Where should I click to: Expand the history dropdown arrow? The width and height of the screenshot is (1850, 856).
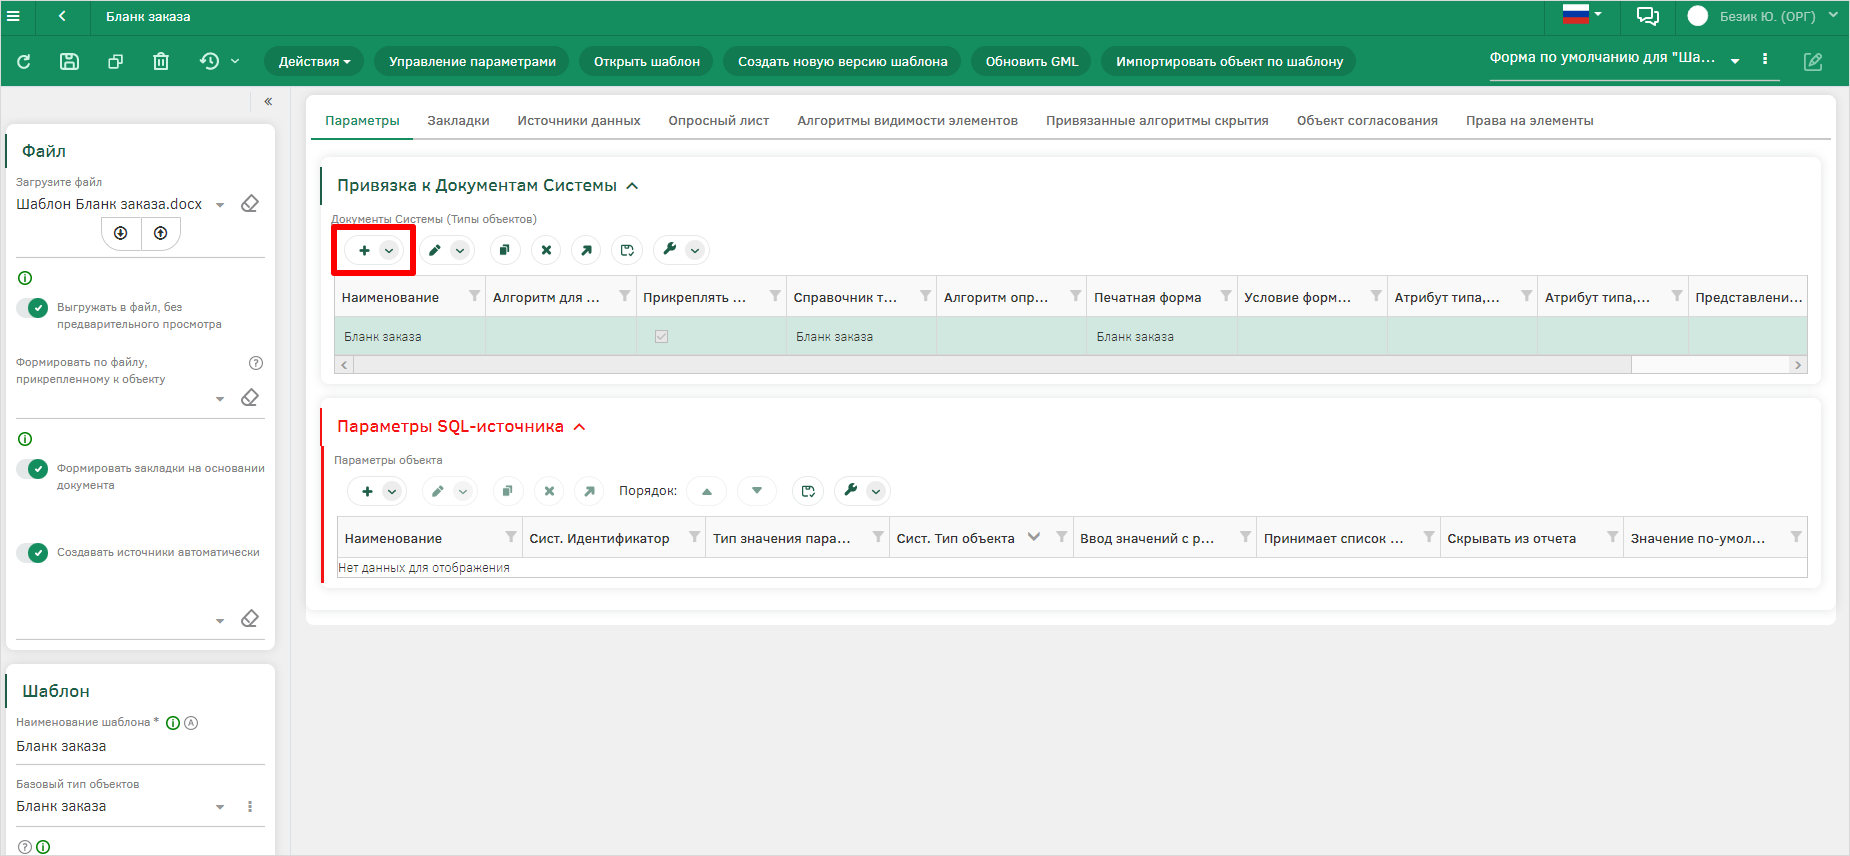pyautogui.click(x=235, y=62)
